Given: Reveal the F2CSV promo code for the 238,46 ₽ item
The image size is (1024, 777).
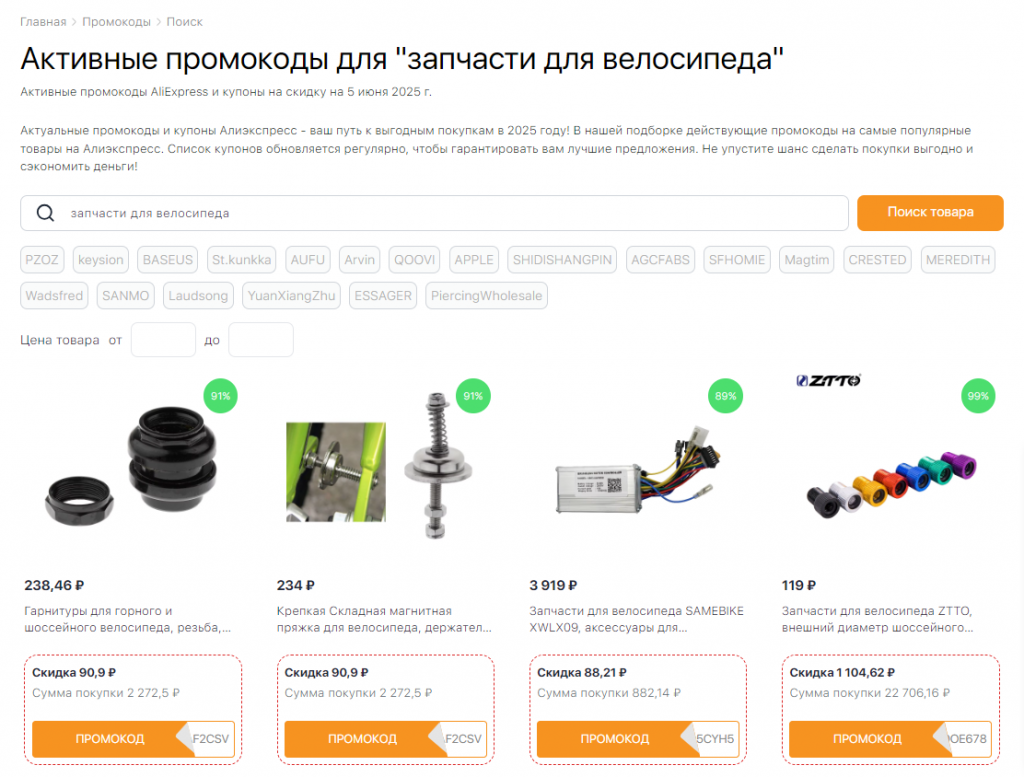Looking at the screenshot, I should coord(133,739).
